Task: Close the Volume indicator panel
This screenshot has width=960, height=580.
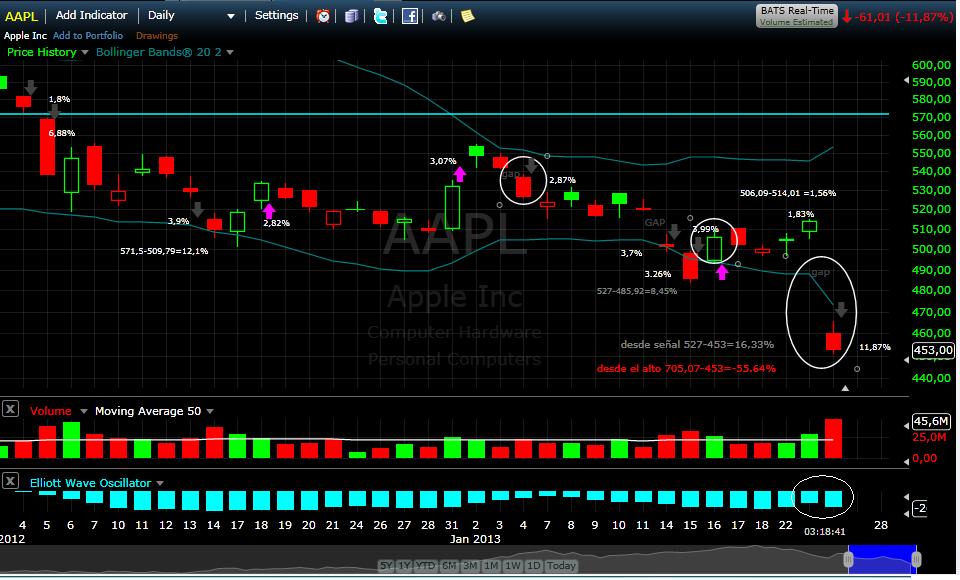Action: (10, 409)
